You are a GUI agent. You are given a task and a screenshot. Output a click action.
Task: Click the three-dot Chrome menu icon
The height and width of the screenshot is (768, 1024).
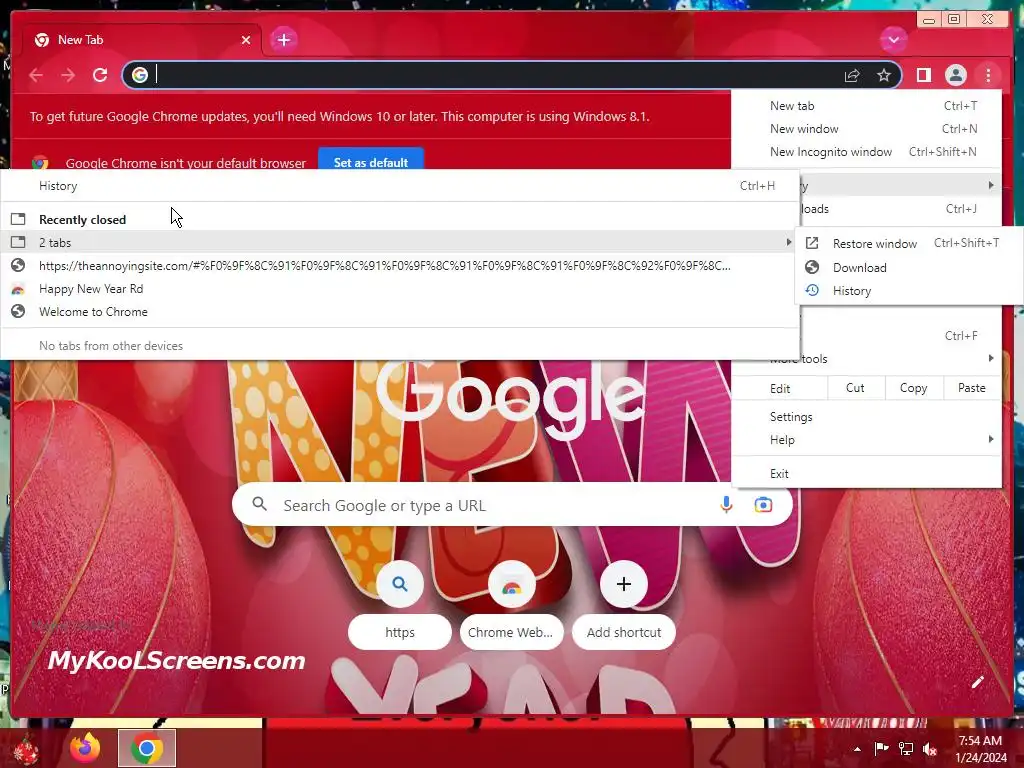tap(988, 76)
